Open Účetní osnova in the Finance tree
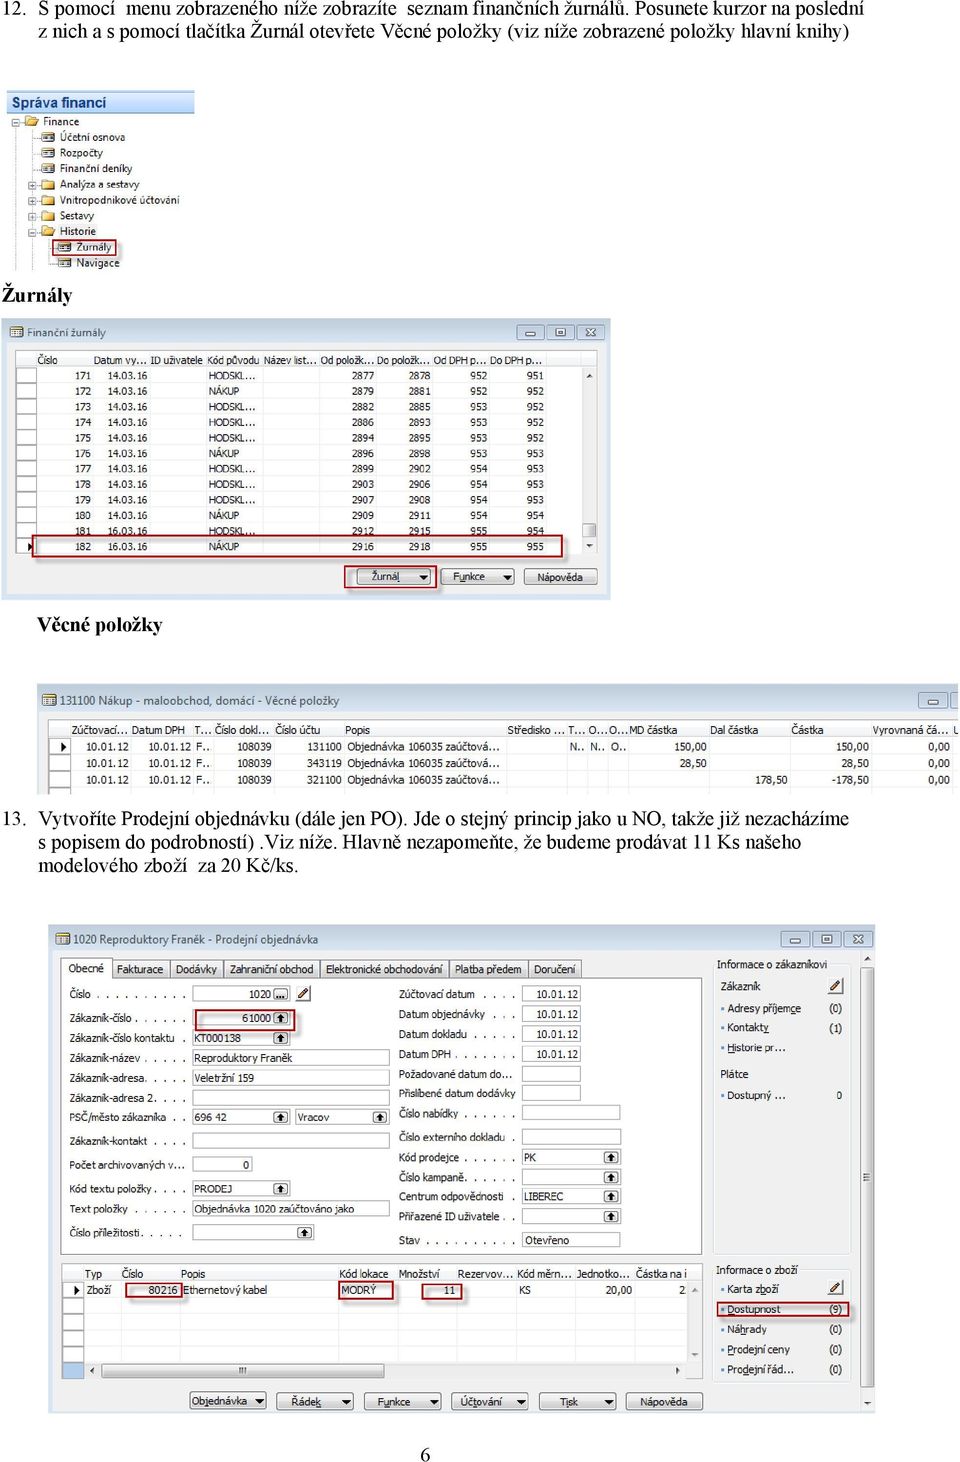 click(x=92, y=137)
